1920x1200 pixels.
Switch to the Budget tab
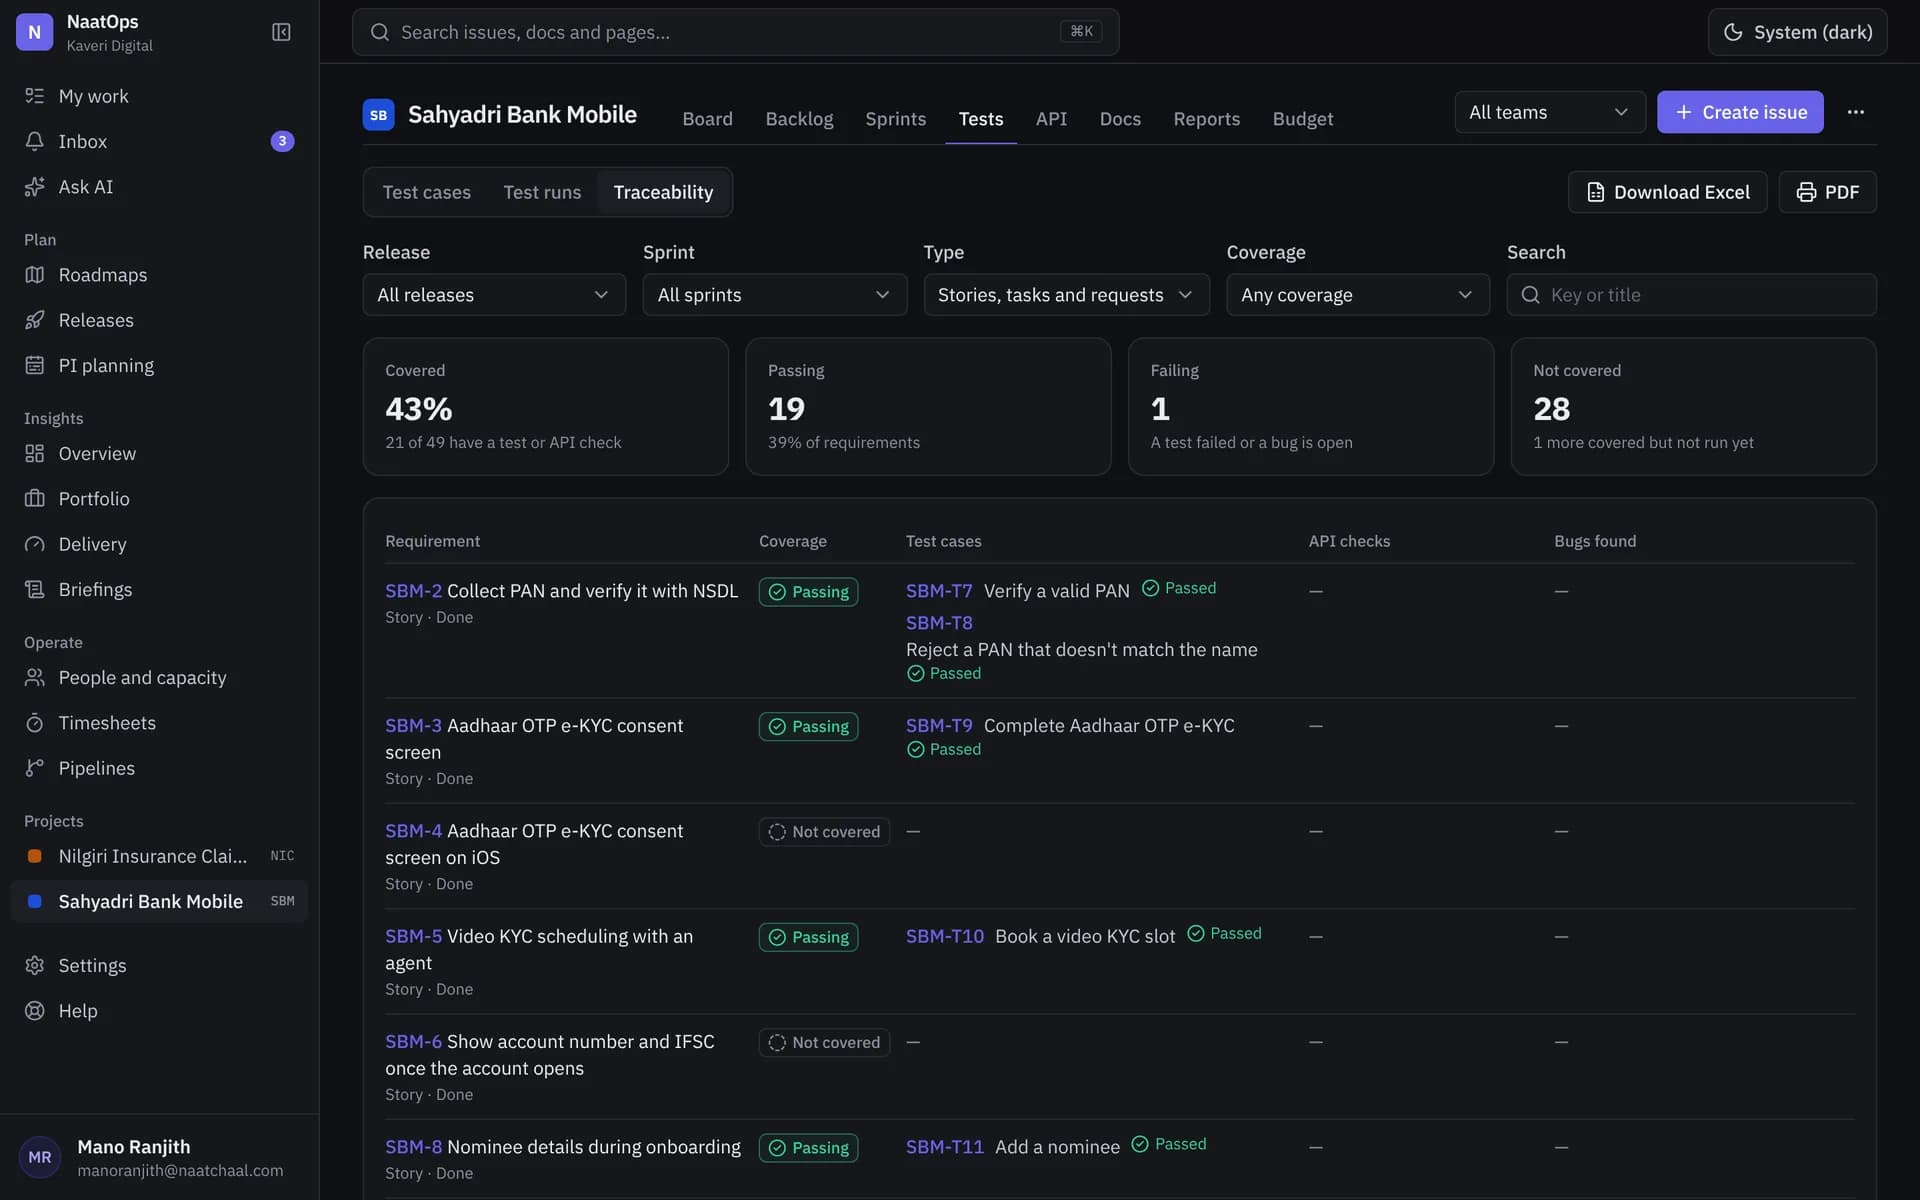(1302, 119)
